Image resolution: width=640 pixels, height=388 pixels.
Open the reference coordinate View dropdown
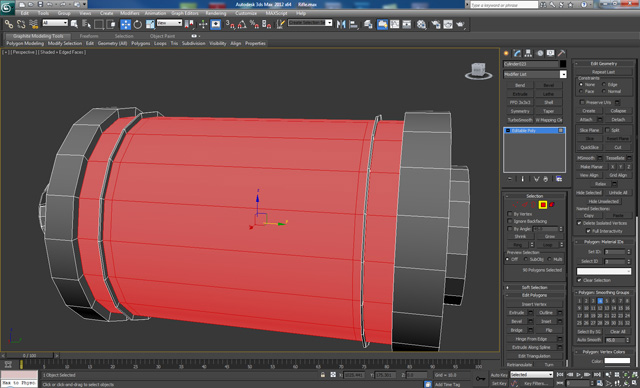pos(169,23)
